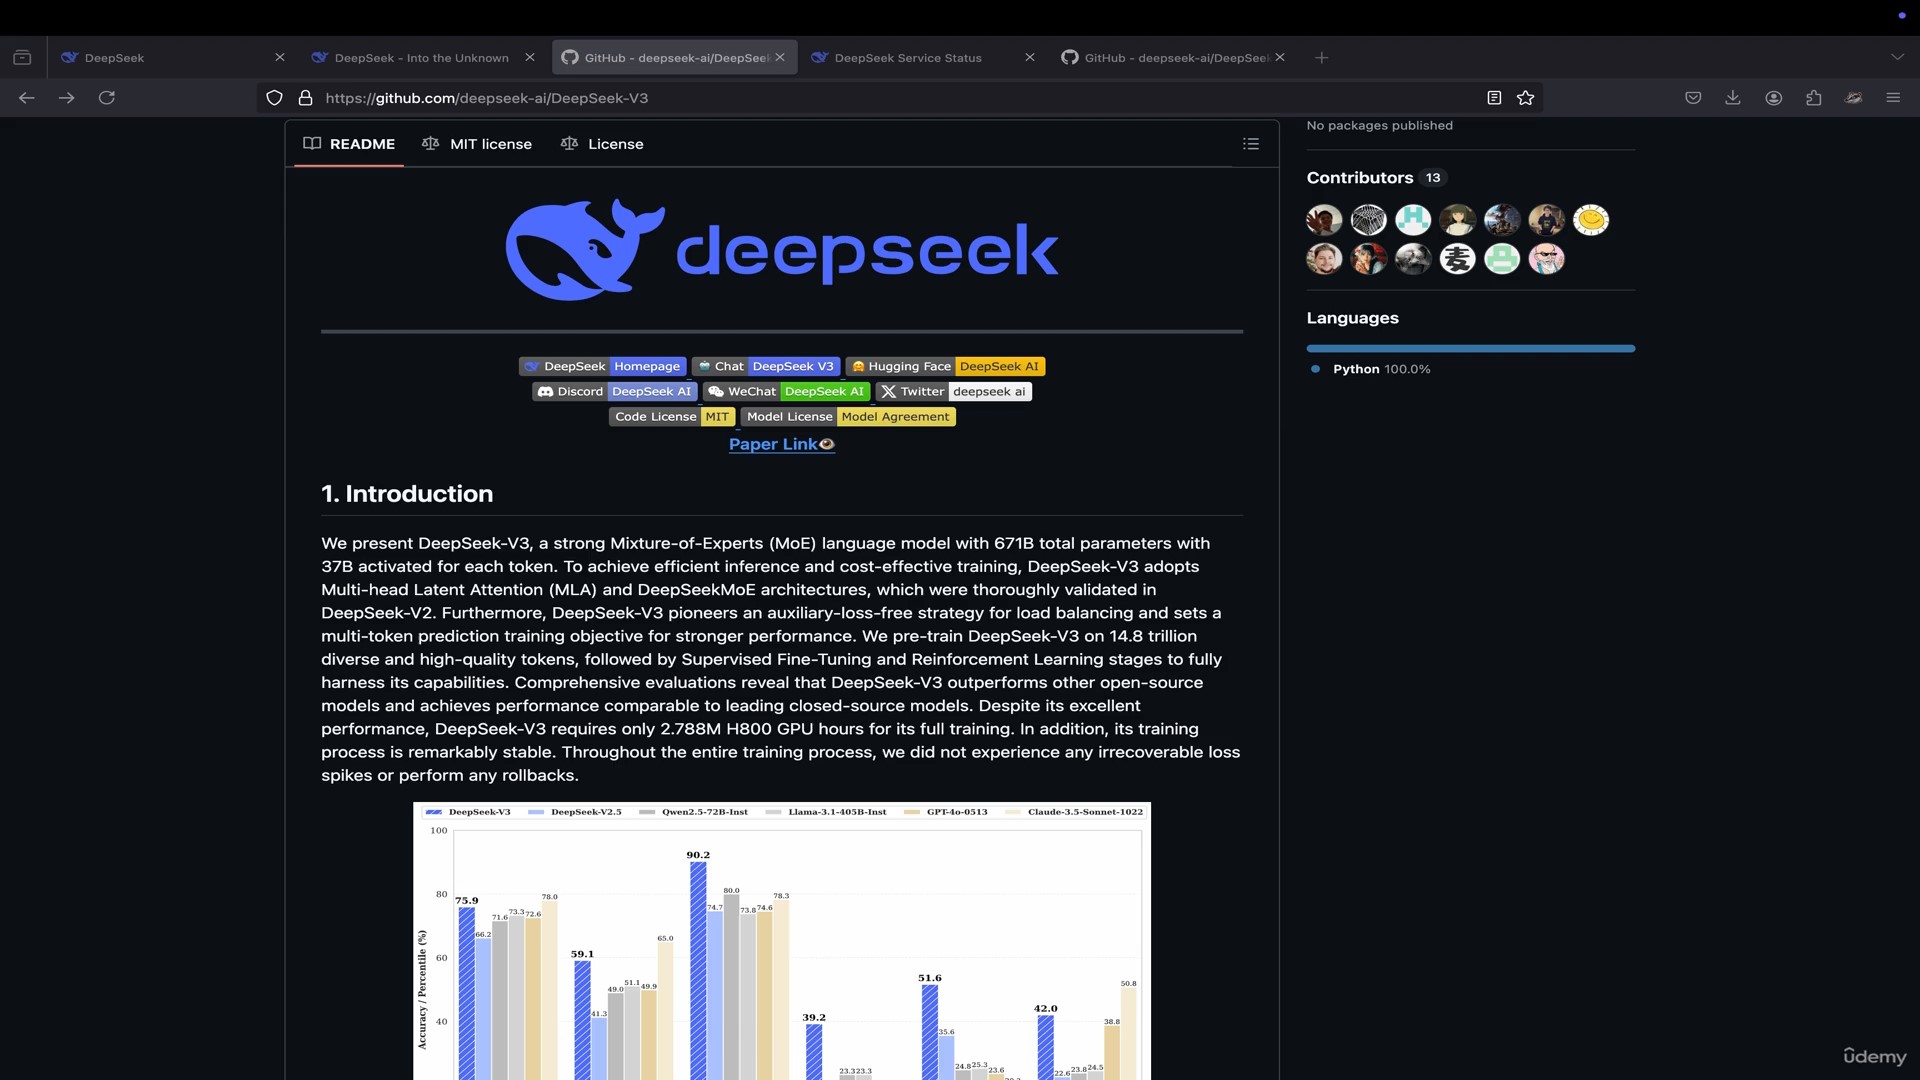Click the Model License Model Agreement badge
This screenshot has height=1080, width=1920.
848,417
